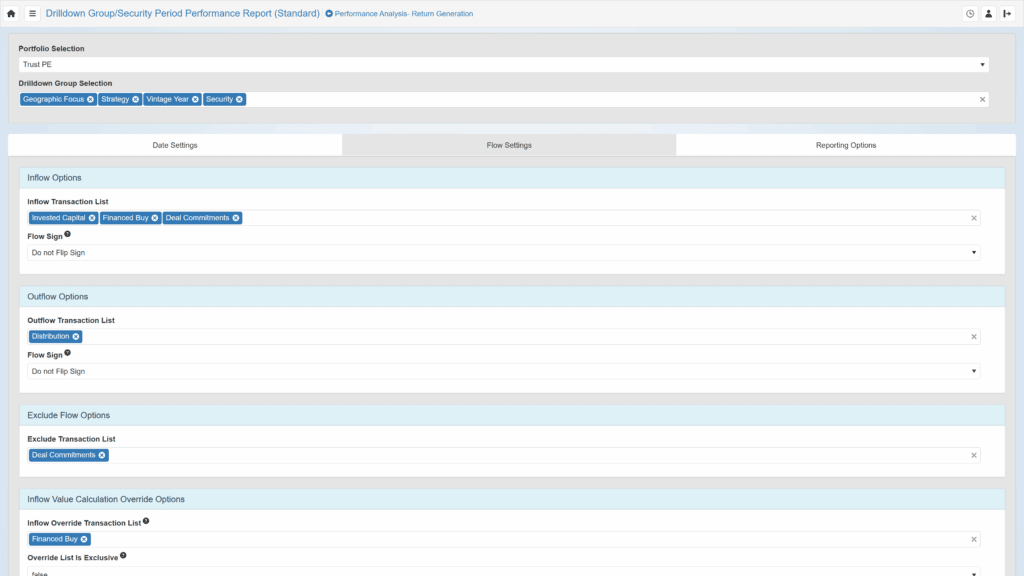Remove the Vintage Year drilldown tag
The height and width of the screenshot is (576, 1024).
(195, 100)
